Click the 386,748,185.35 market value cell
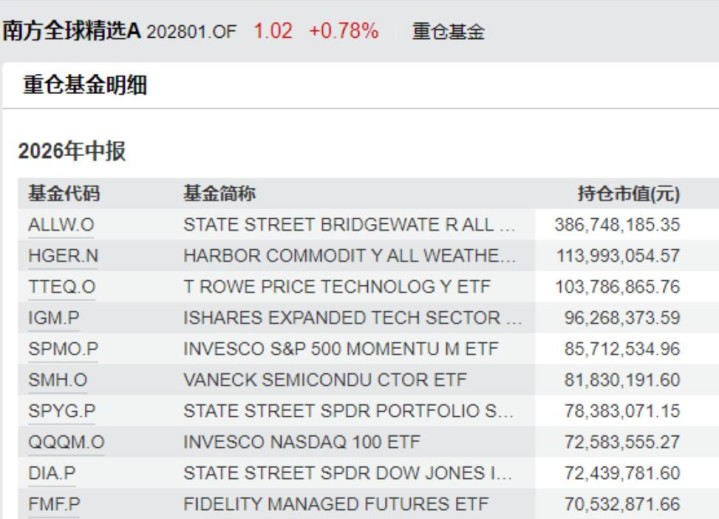This screenshot has height=519, width=719. 617,225
